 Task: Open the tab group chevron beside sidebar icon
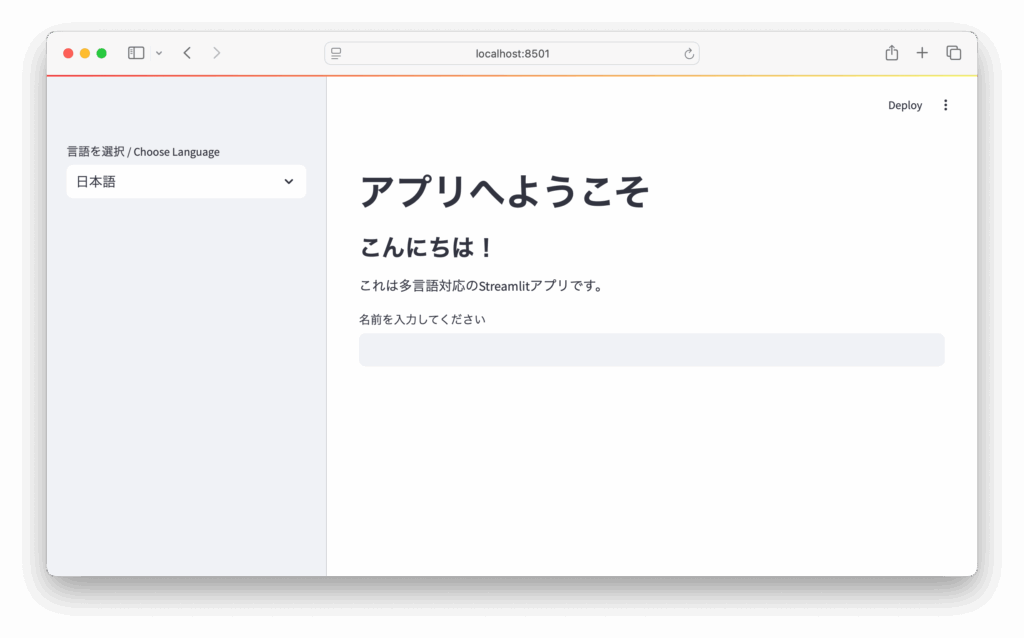point(159,53)
